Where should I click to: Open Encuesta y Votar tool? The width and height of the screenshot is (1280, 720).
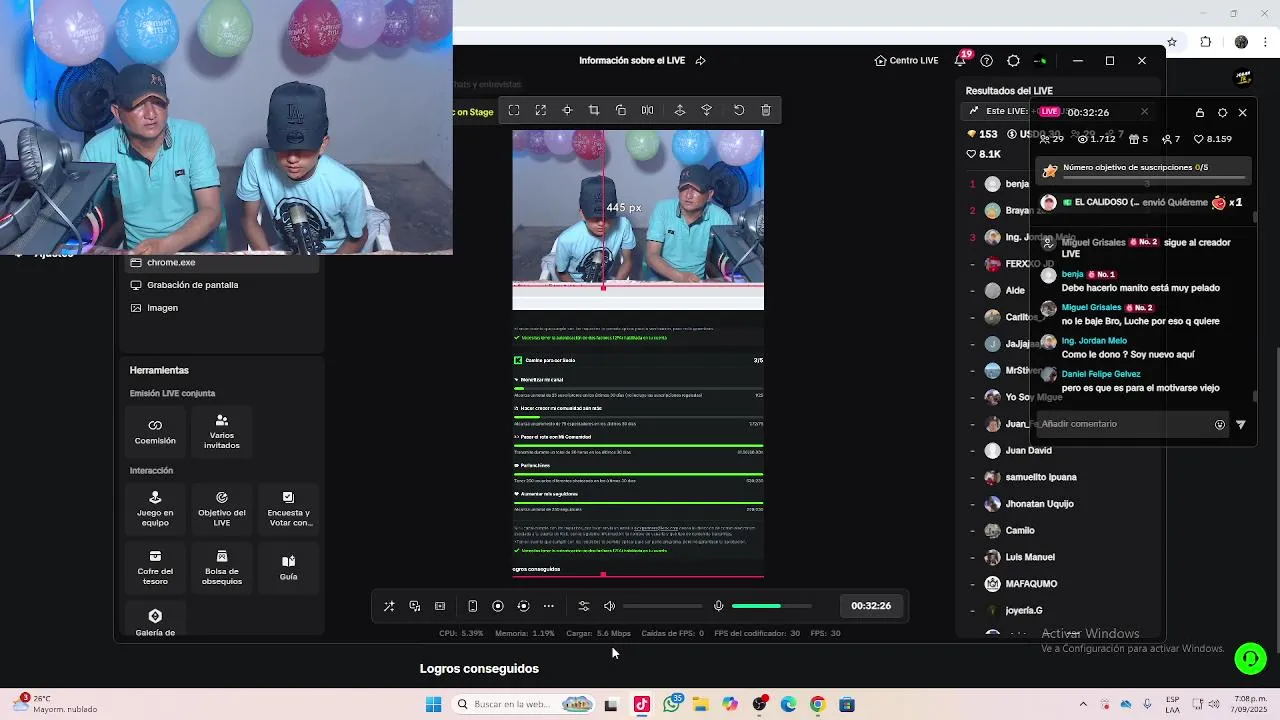[289, 508]
